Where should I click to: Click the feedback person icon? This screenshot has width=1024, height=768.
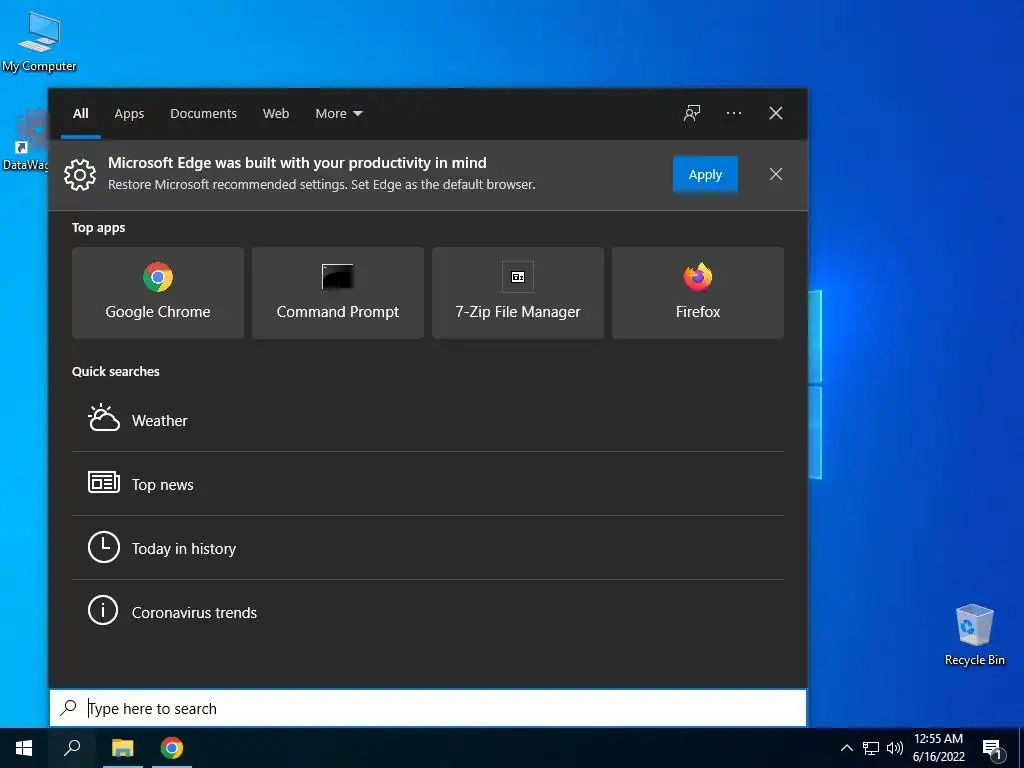pyautogui.click(x=692, y=113)
